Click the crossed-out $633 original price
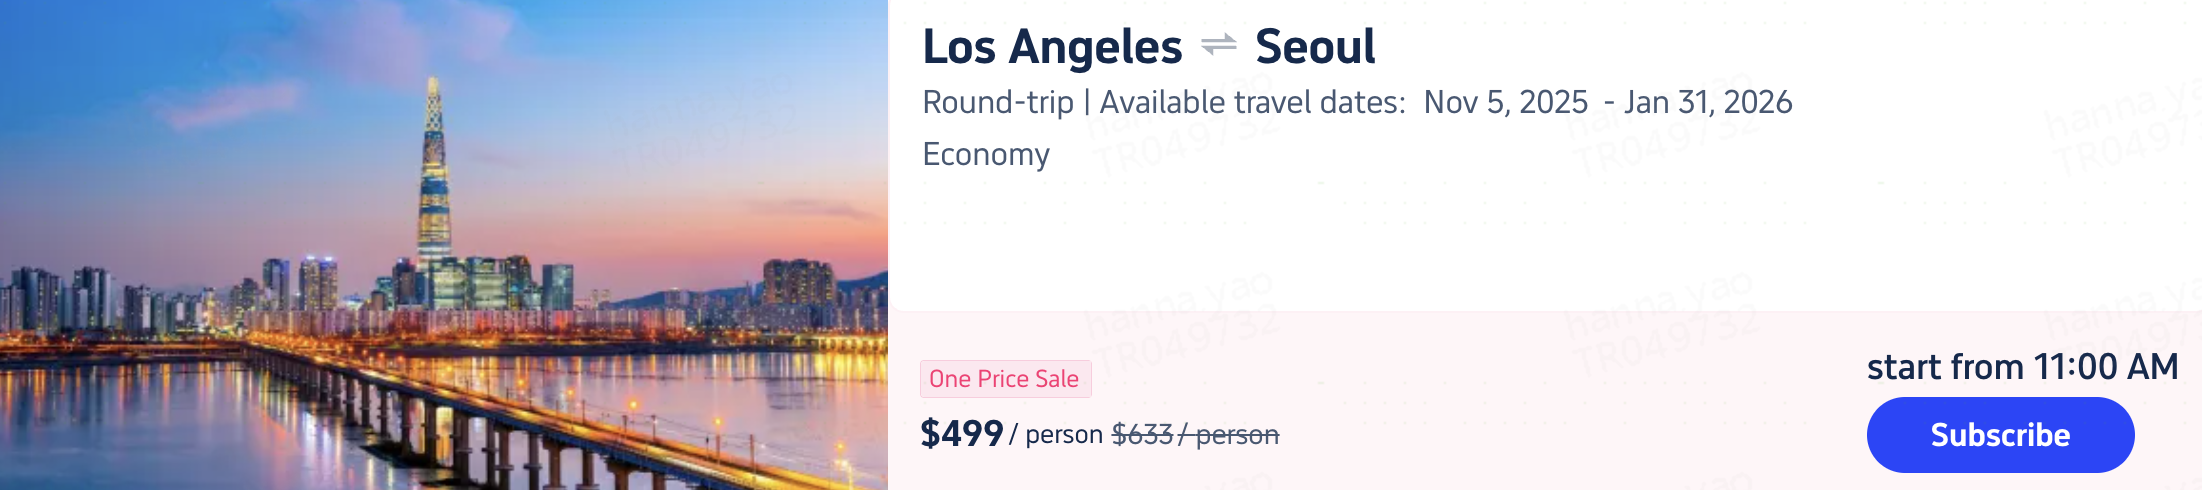Screen dimensions: 2202x490 [1142, 434]
